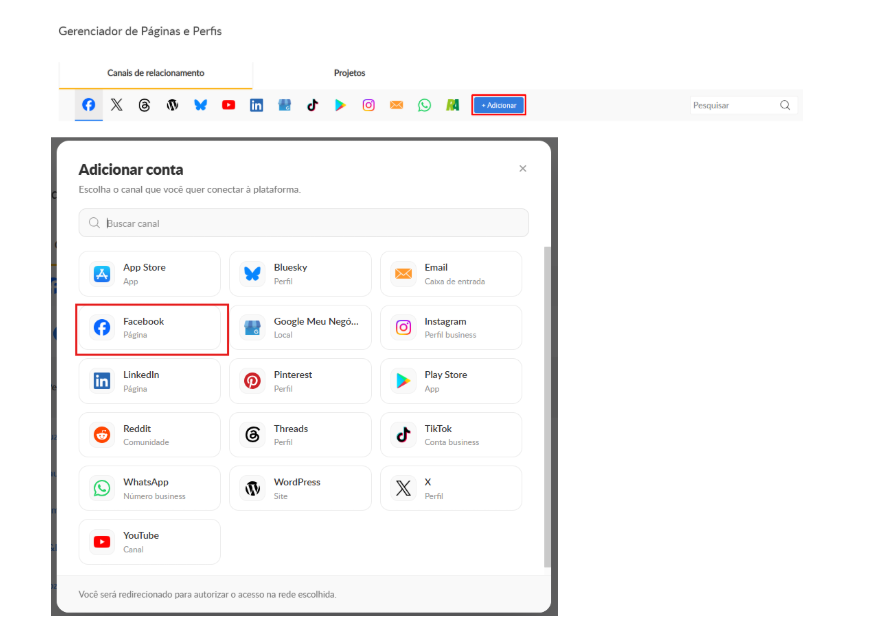This screenshot has width=878, height=620.
Task: Choose the WordPress Site card in the dialog
Action: click(300, 488)
